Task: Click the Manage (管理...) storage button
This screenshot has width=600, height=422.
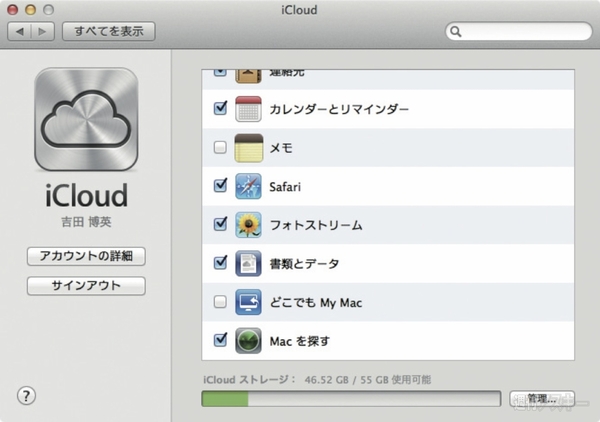Action: coord(542,399)
